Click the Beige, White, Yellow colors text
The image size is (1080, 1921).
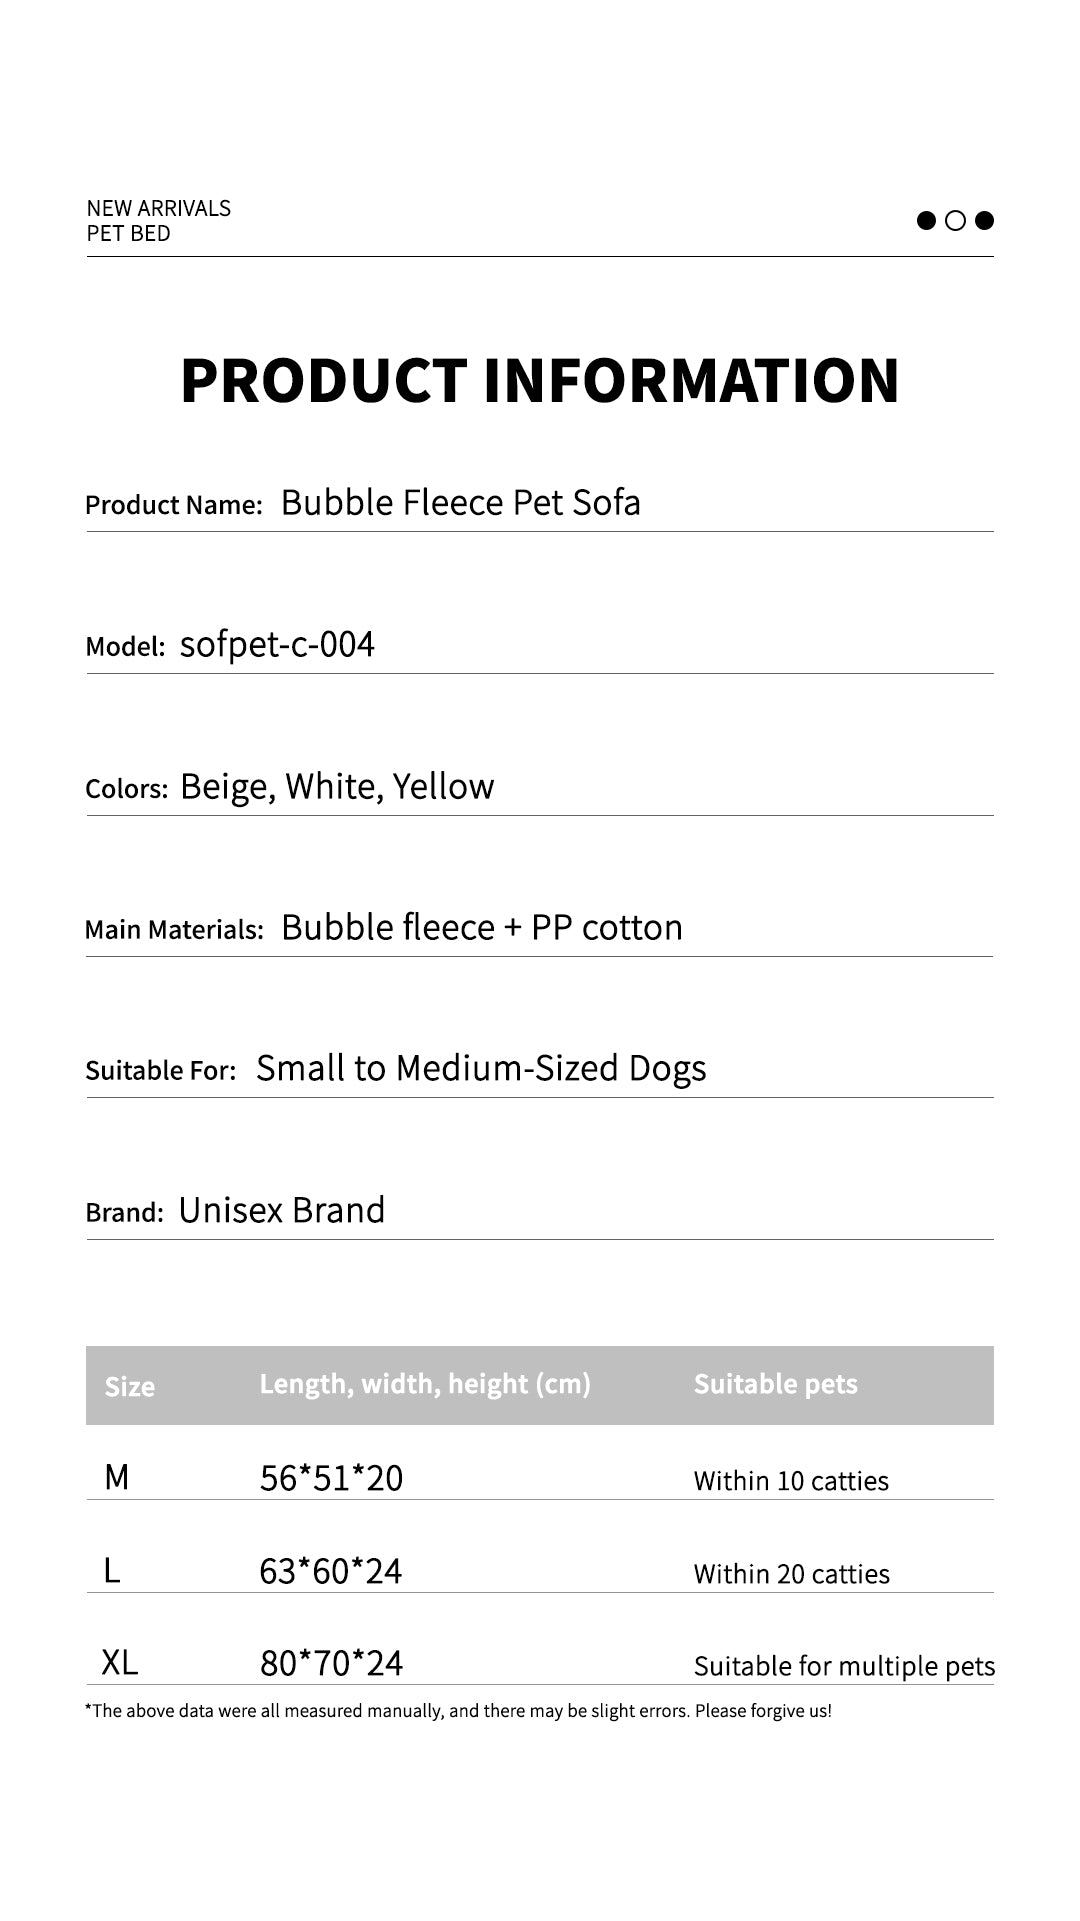coord(337,786)
